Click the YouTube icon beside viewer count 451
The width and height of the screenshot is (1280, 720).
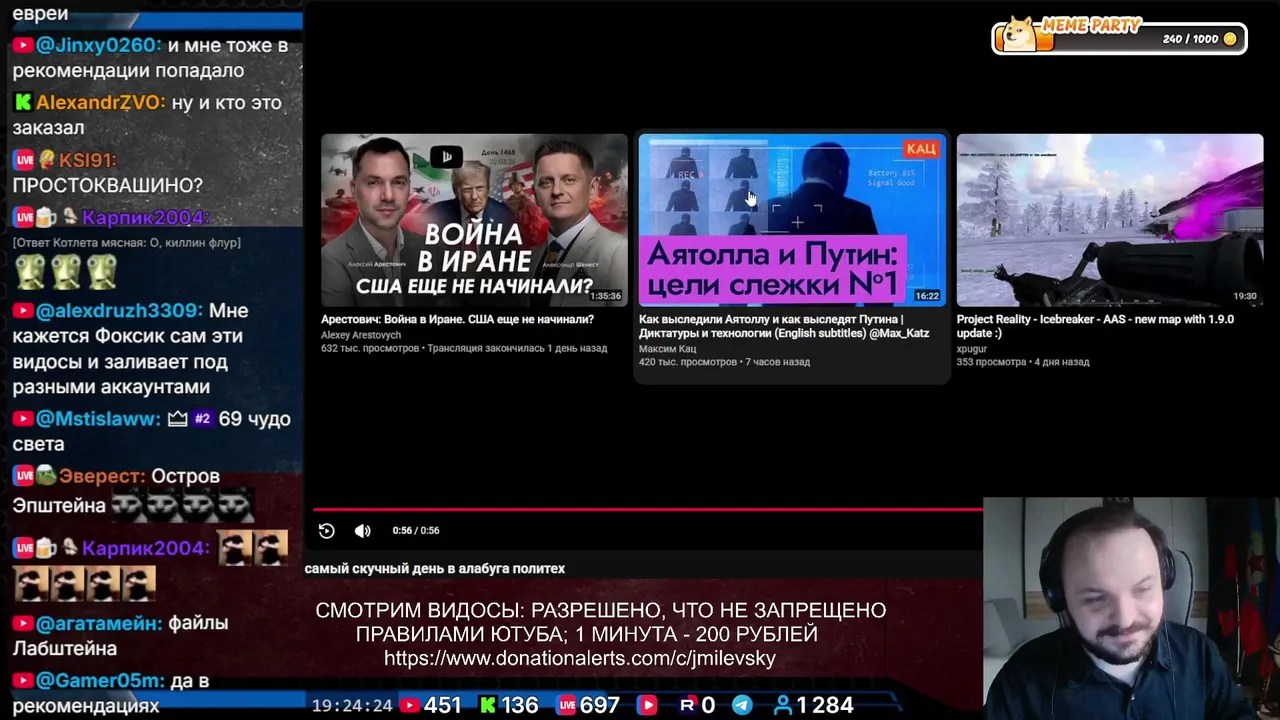pyautogui.click(x=410, y=705)
